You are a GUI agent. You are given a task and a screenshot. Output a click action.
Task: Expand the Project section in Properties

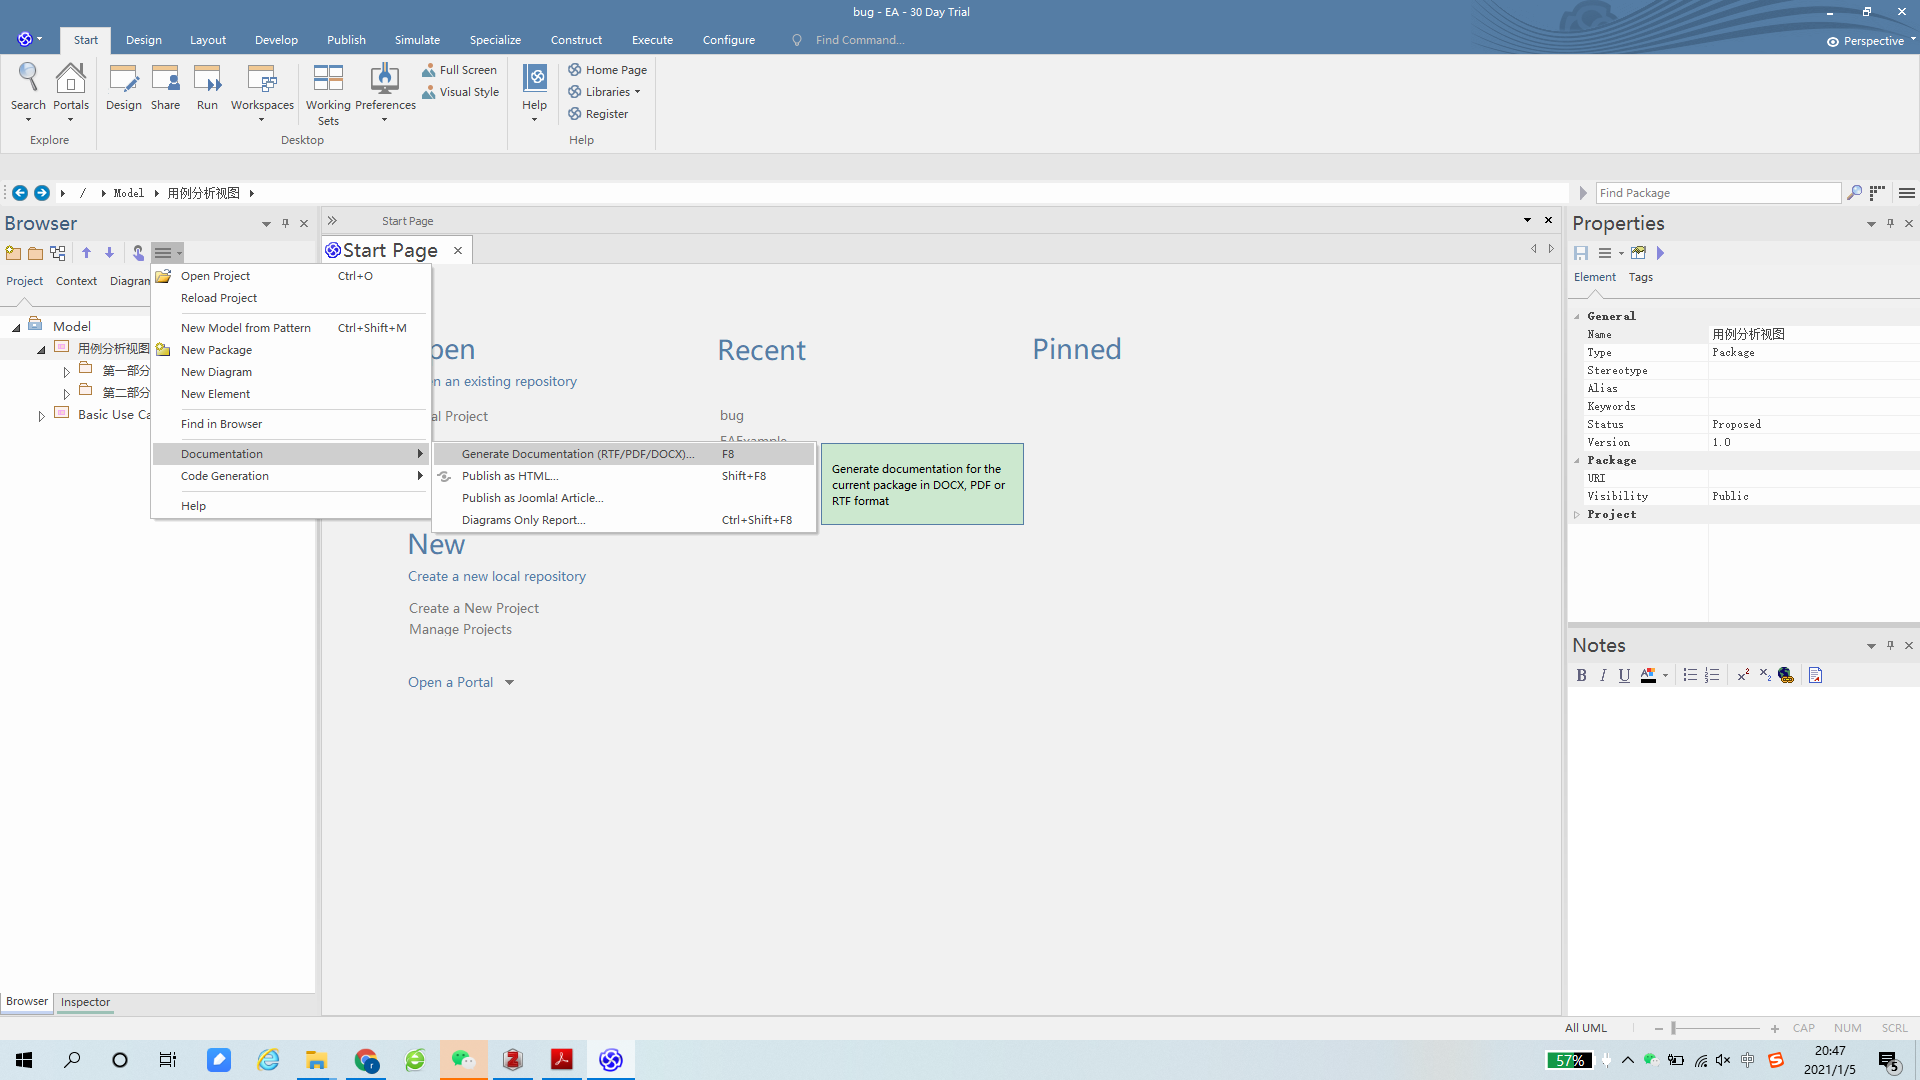(1577, 515)
